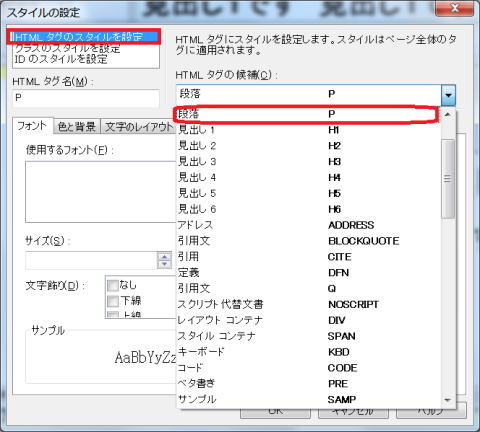Choose '見出し 1 H1' from the list
480x432 pixels.
(x=308, y=130)
